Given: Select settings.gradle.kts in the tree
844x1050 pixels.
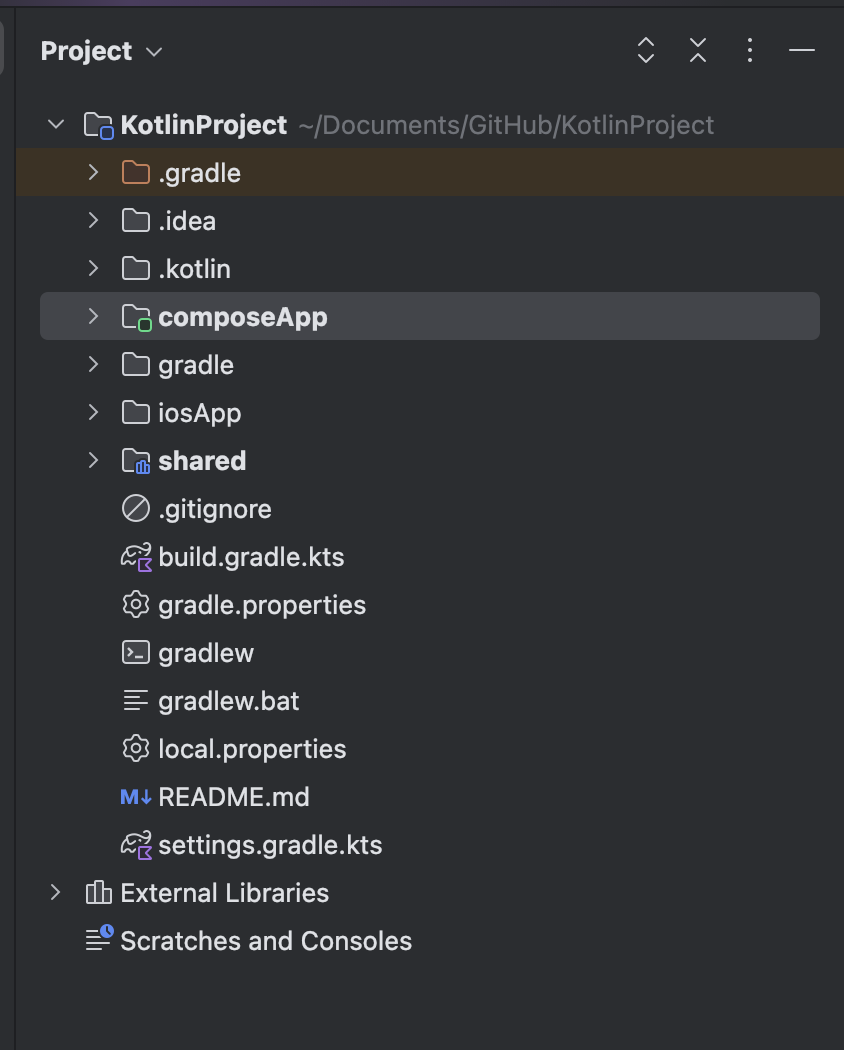Looking at the screenshot, I should point(270,845).
